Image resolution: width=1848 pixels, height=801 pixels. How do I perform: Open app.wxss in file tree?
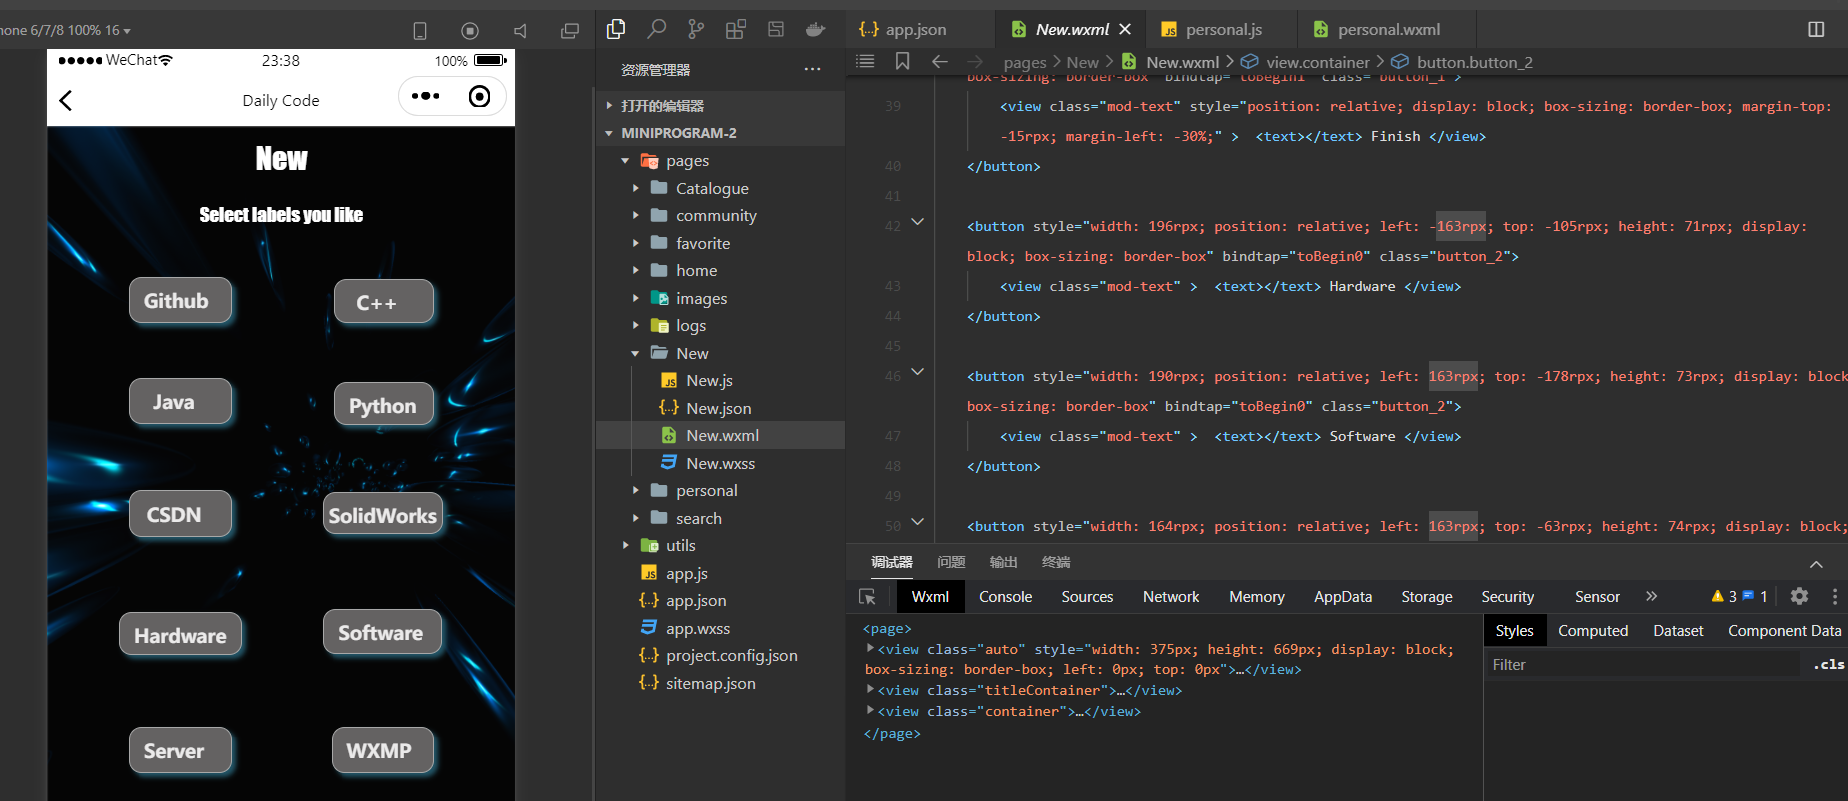coord(697,628)
